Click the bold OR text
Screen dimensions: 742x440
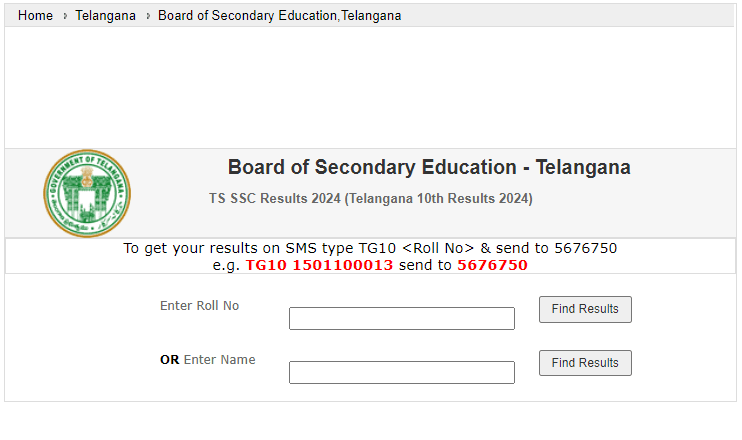click(x=169, y=360)
